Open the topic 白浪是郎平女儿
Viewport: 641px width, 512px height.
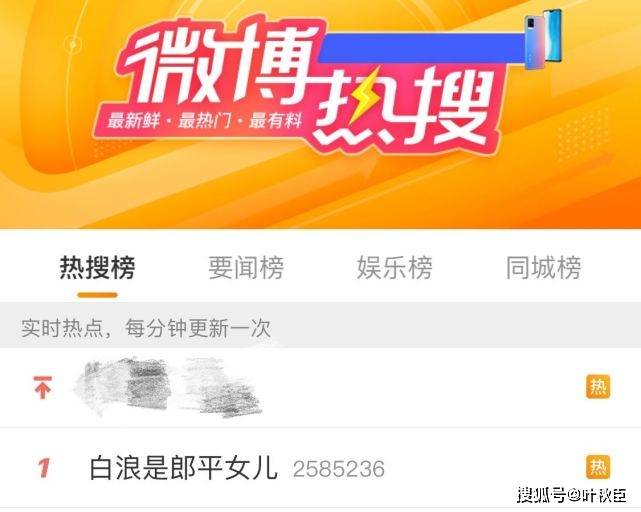(x=184, y=468)
